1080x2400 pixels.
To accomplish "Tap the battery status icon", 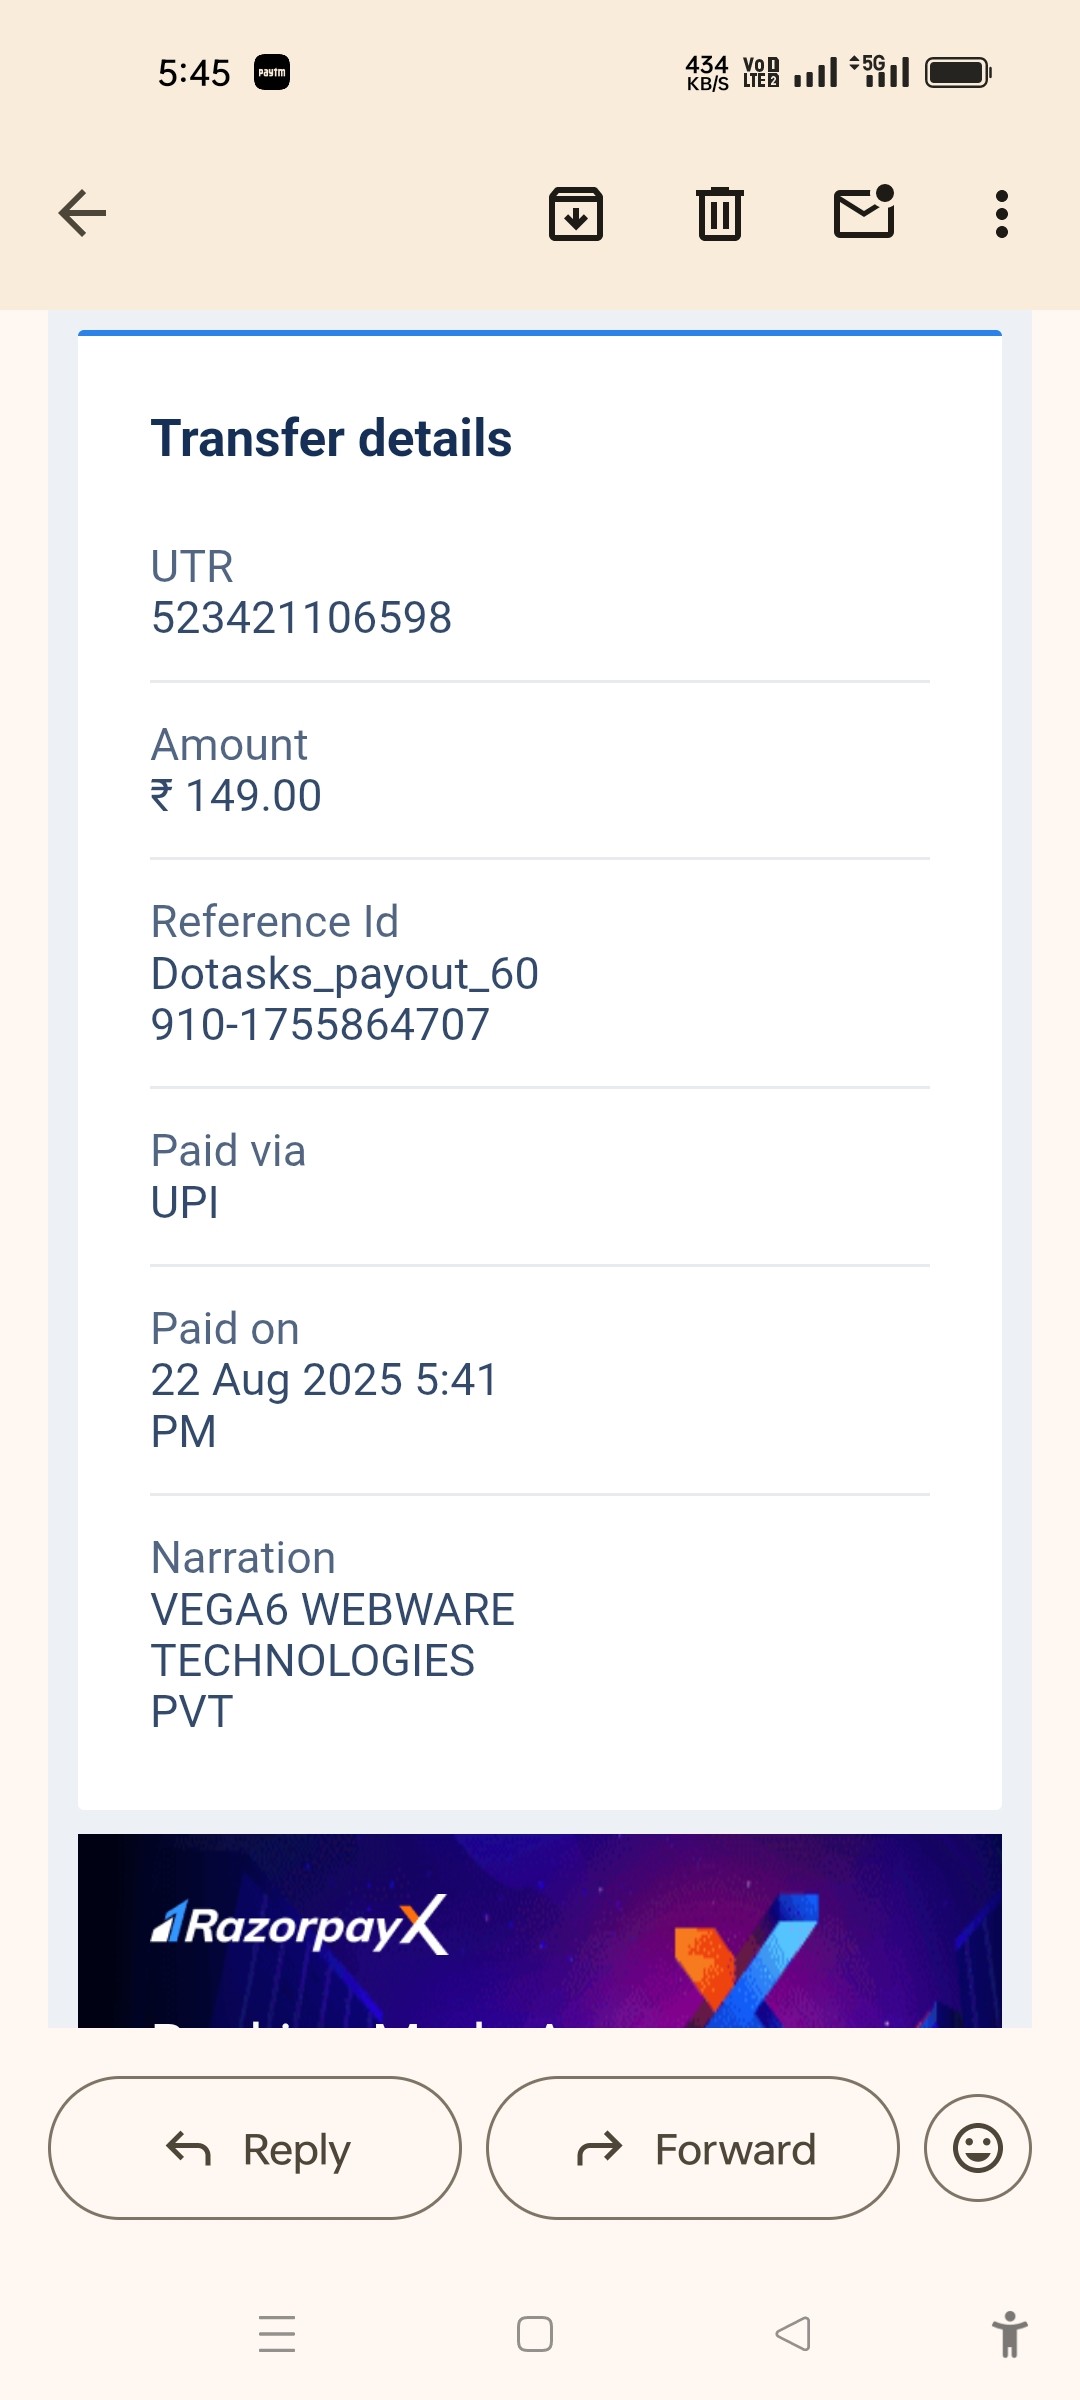I will (x=958, y=73).
